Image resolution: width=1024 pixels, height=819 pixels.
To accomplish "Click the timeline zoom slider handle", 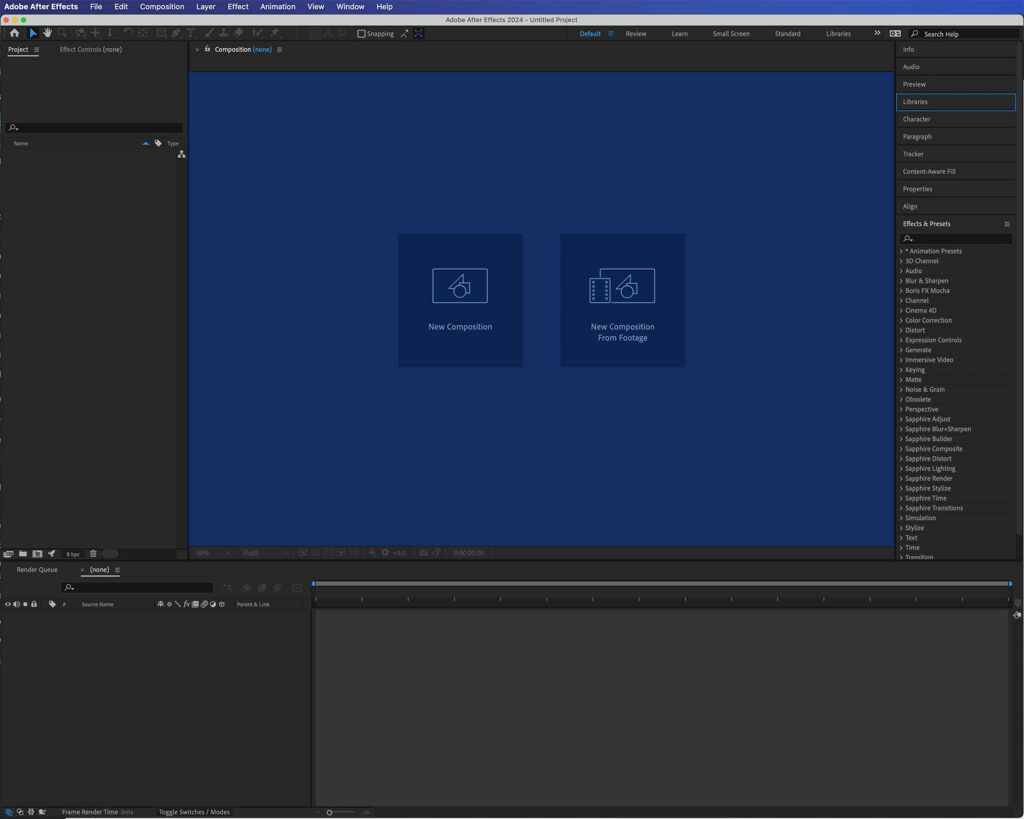I will coord(330,812).
